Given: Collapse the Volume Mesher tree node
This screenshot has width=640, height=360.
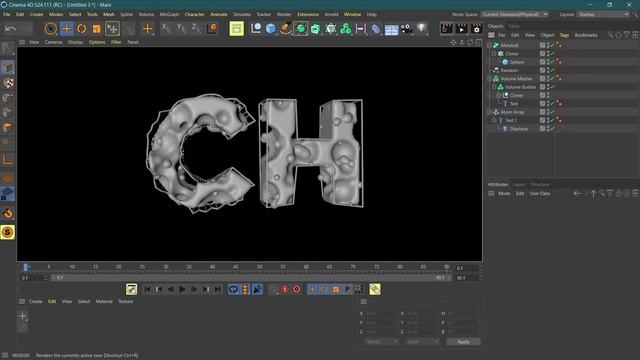Looking at the screenshot, I should (x=490, y=78).
